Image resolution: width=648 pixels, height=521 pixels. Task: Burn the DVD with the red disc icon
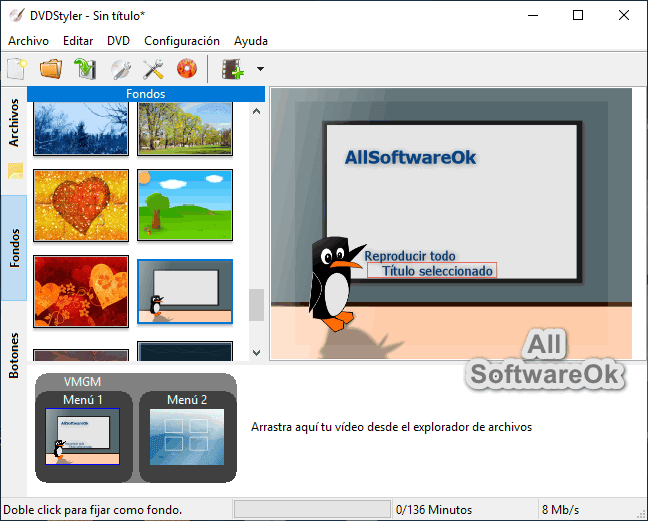click(187, 69)
